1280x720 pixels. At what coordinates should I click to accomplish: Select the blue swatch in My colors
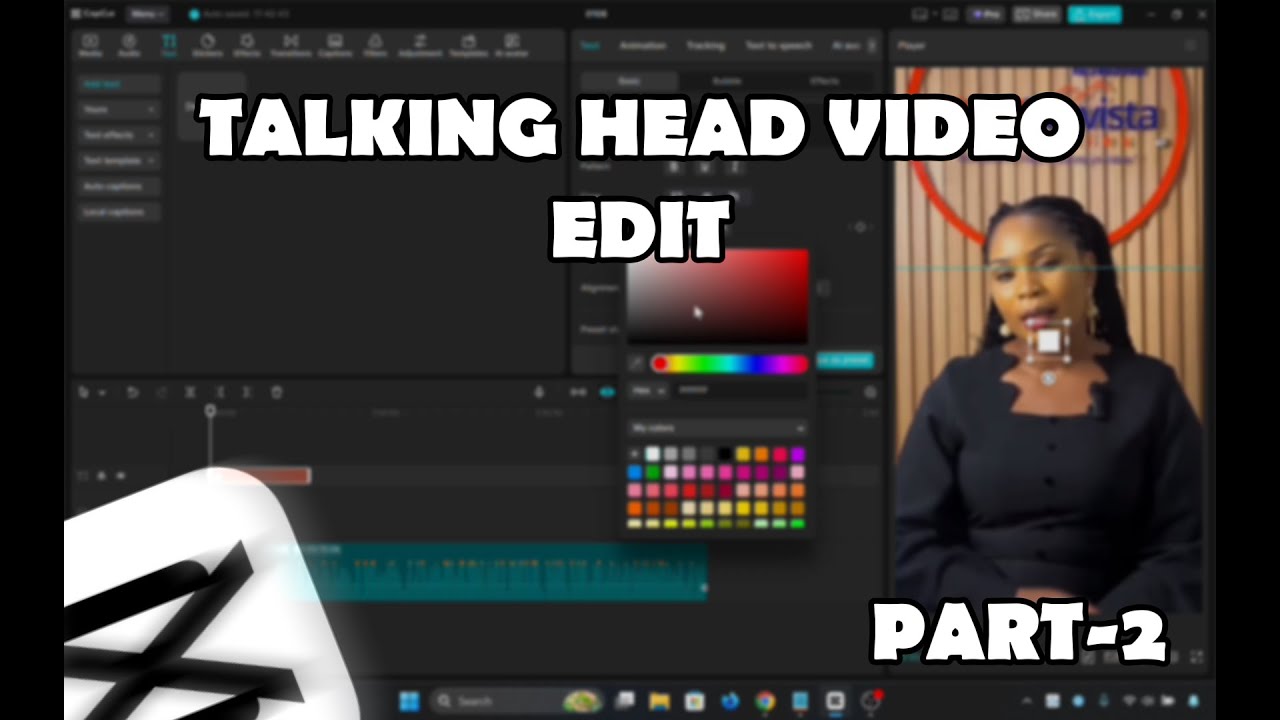click(635, 472)
